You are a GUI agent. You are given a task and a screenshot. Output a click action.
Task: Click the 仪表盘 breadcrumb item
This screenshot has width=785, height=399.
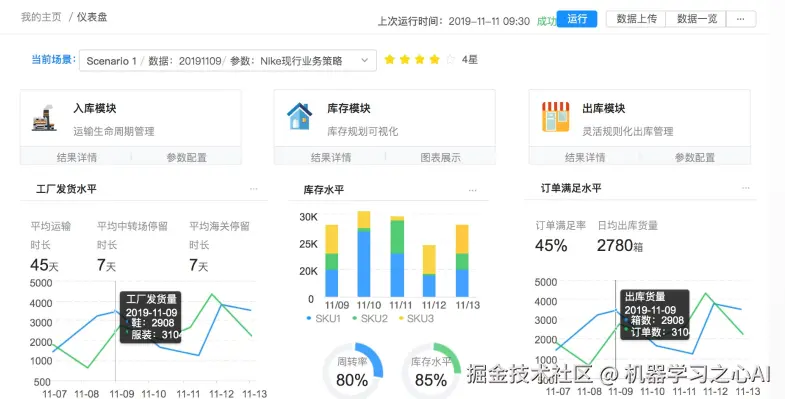[x=92, y=17]
